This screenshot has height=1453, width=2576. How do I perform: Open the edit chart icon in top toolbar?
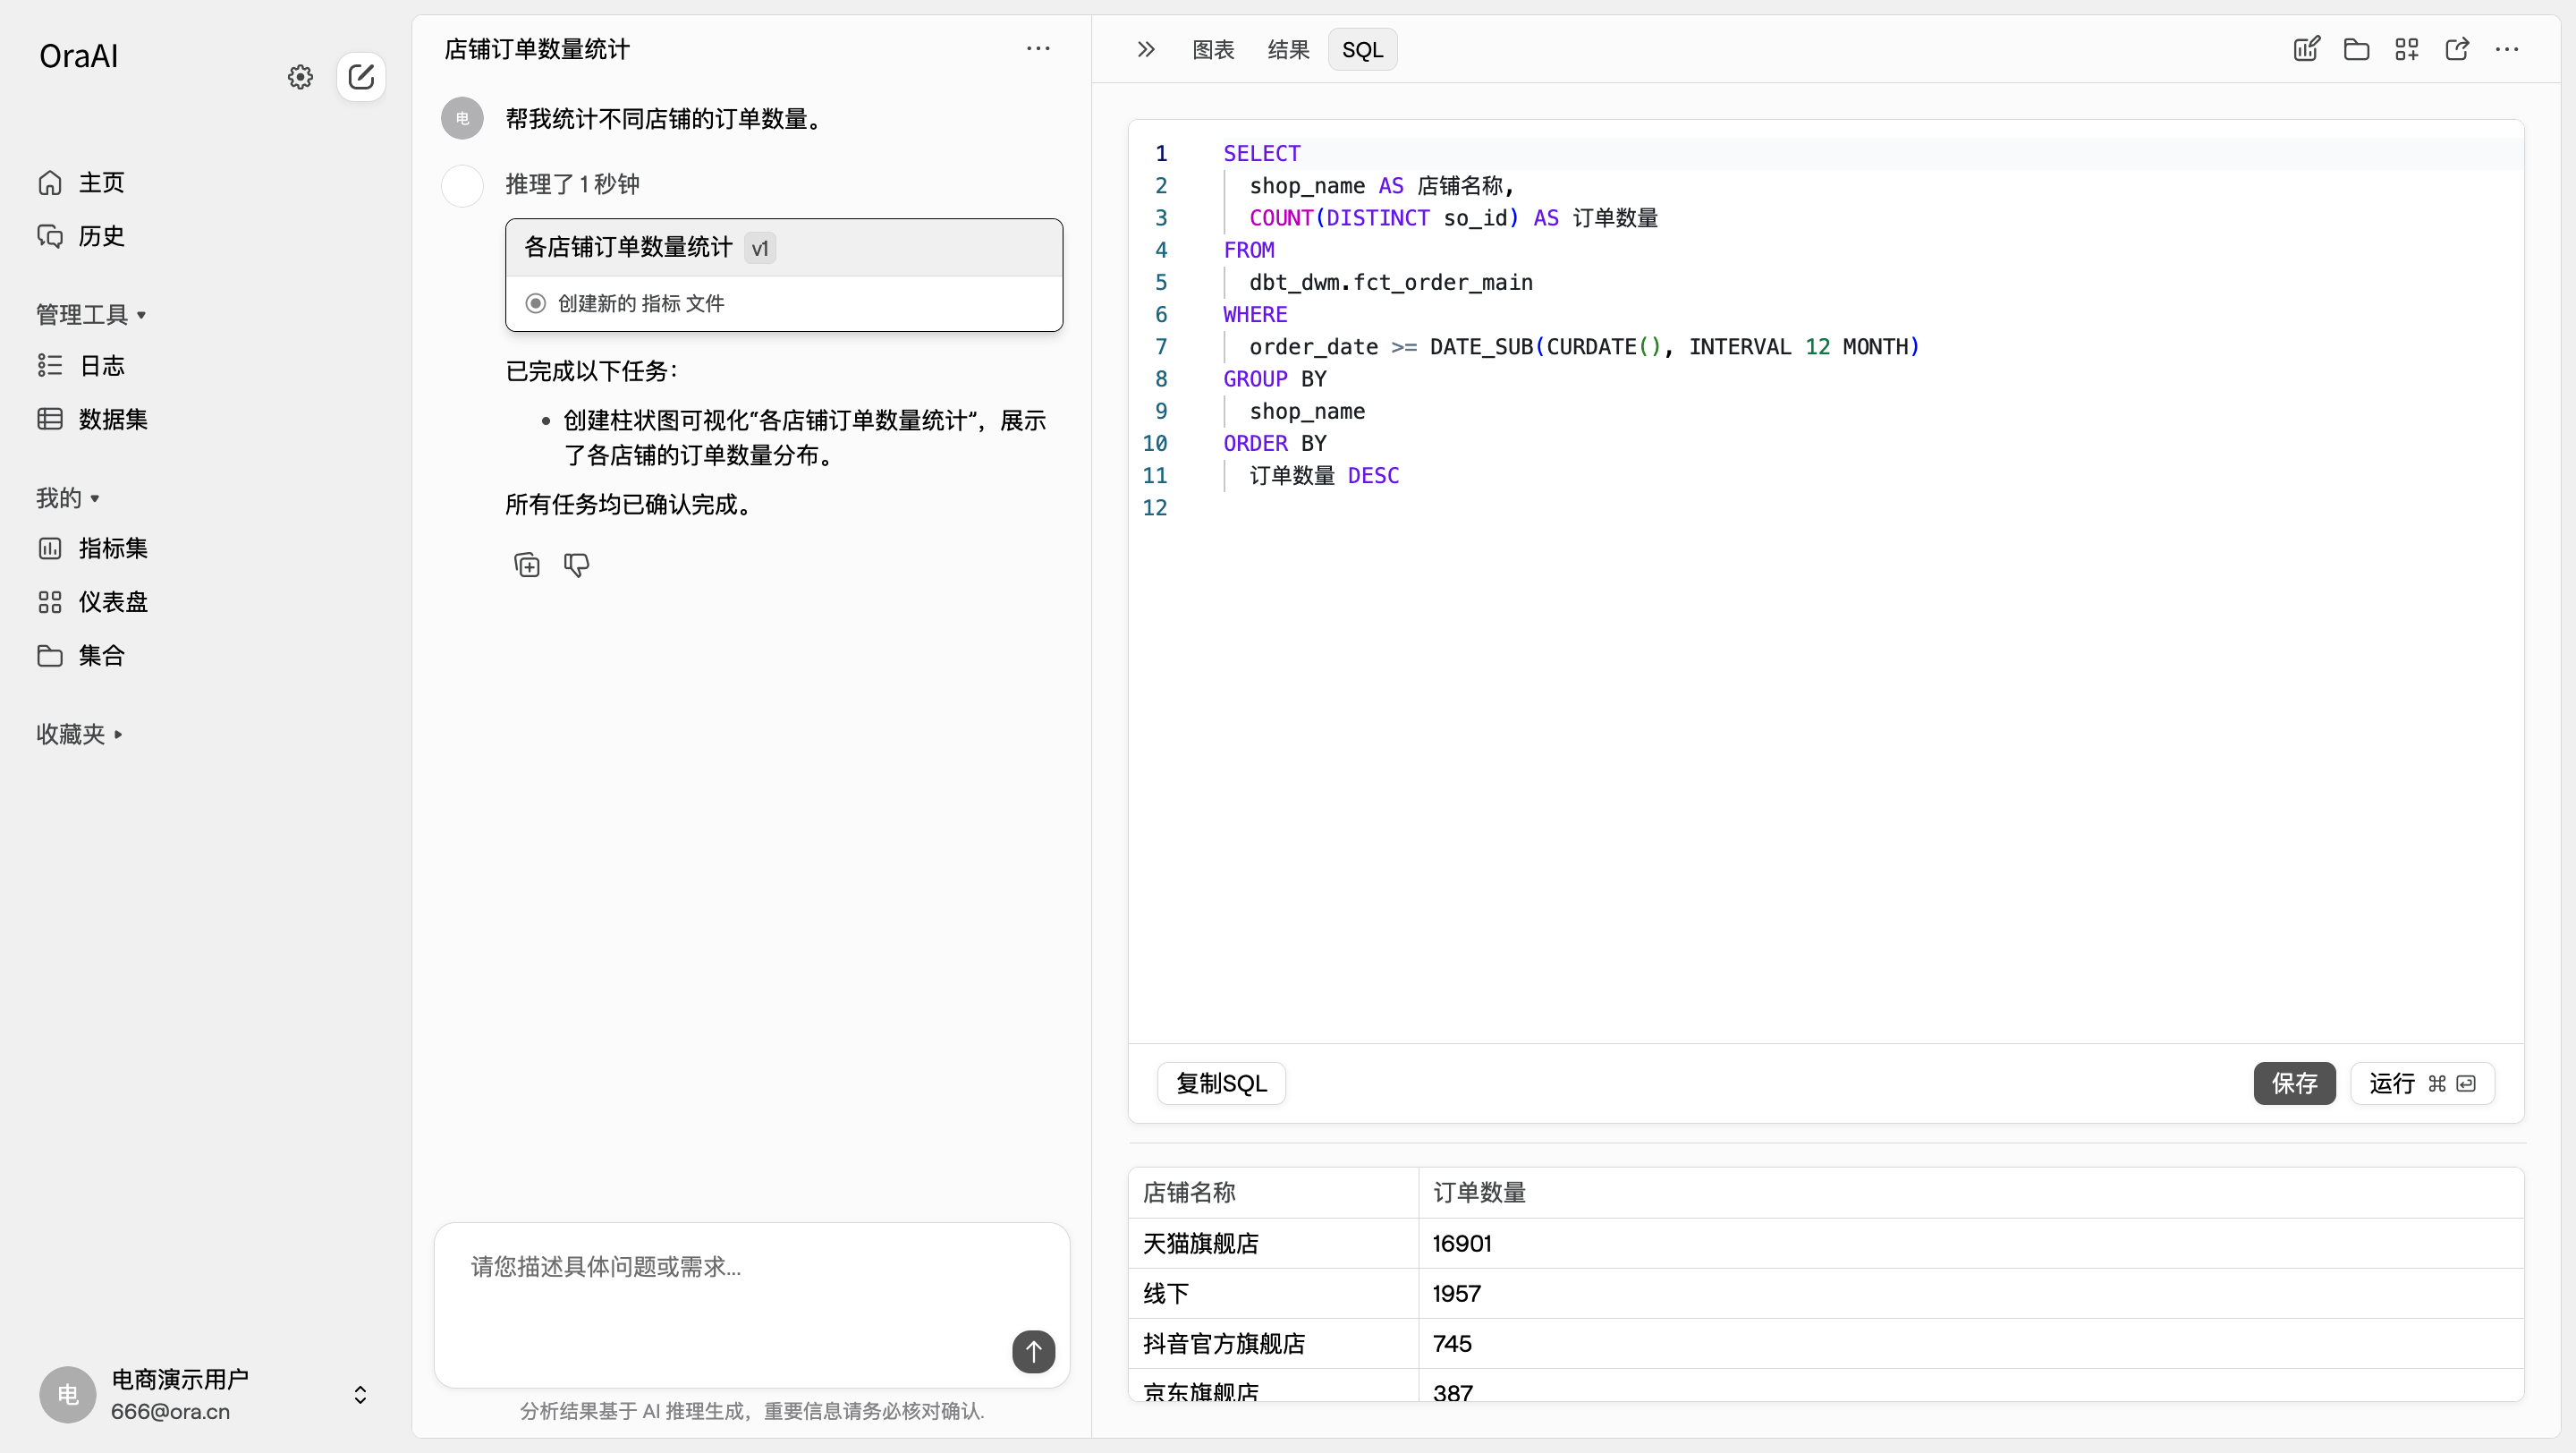(x=2306, y=48)
